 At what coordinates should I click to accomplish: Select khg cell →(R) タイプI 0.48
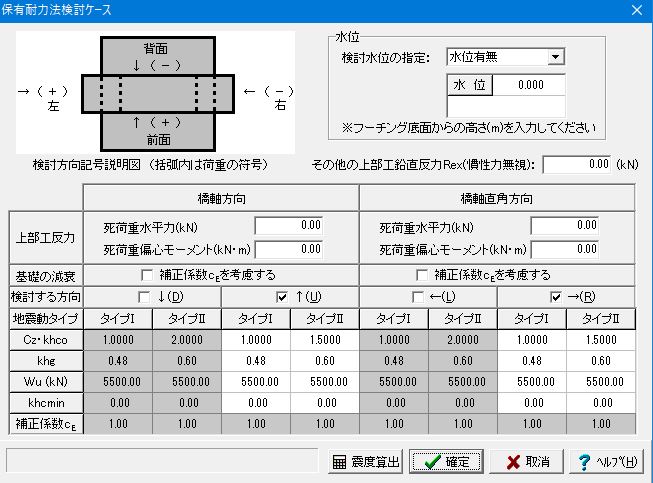click(532, 361)
